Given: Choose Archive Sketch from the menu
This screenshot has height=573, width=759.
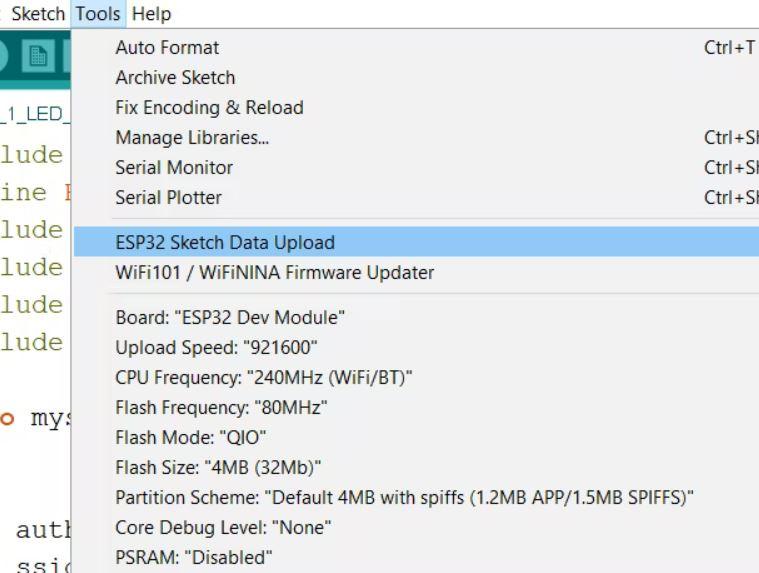Looking at the screenshot, I should pos(175,77).
